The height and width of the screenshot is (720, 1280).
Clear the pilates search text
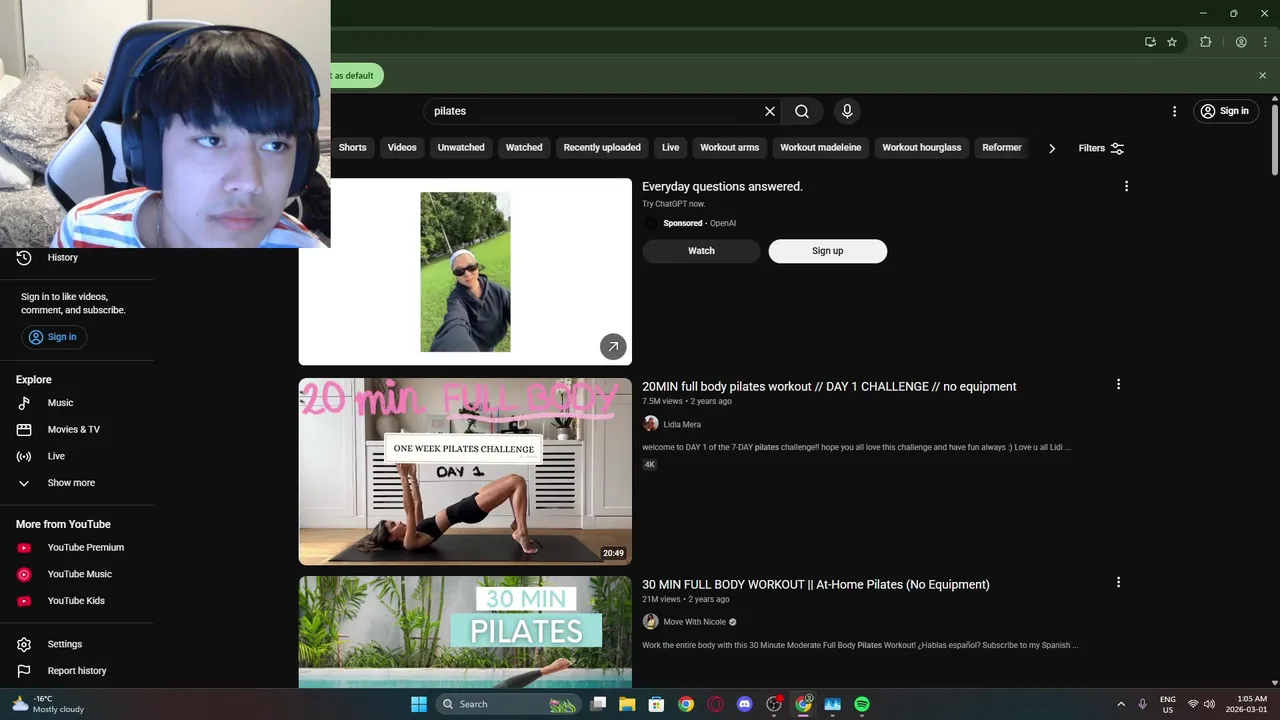point(770,111)
